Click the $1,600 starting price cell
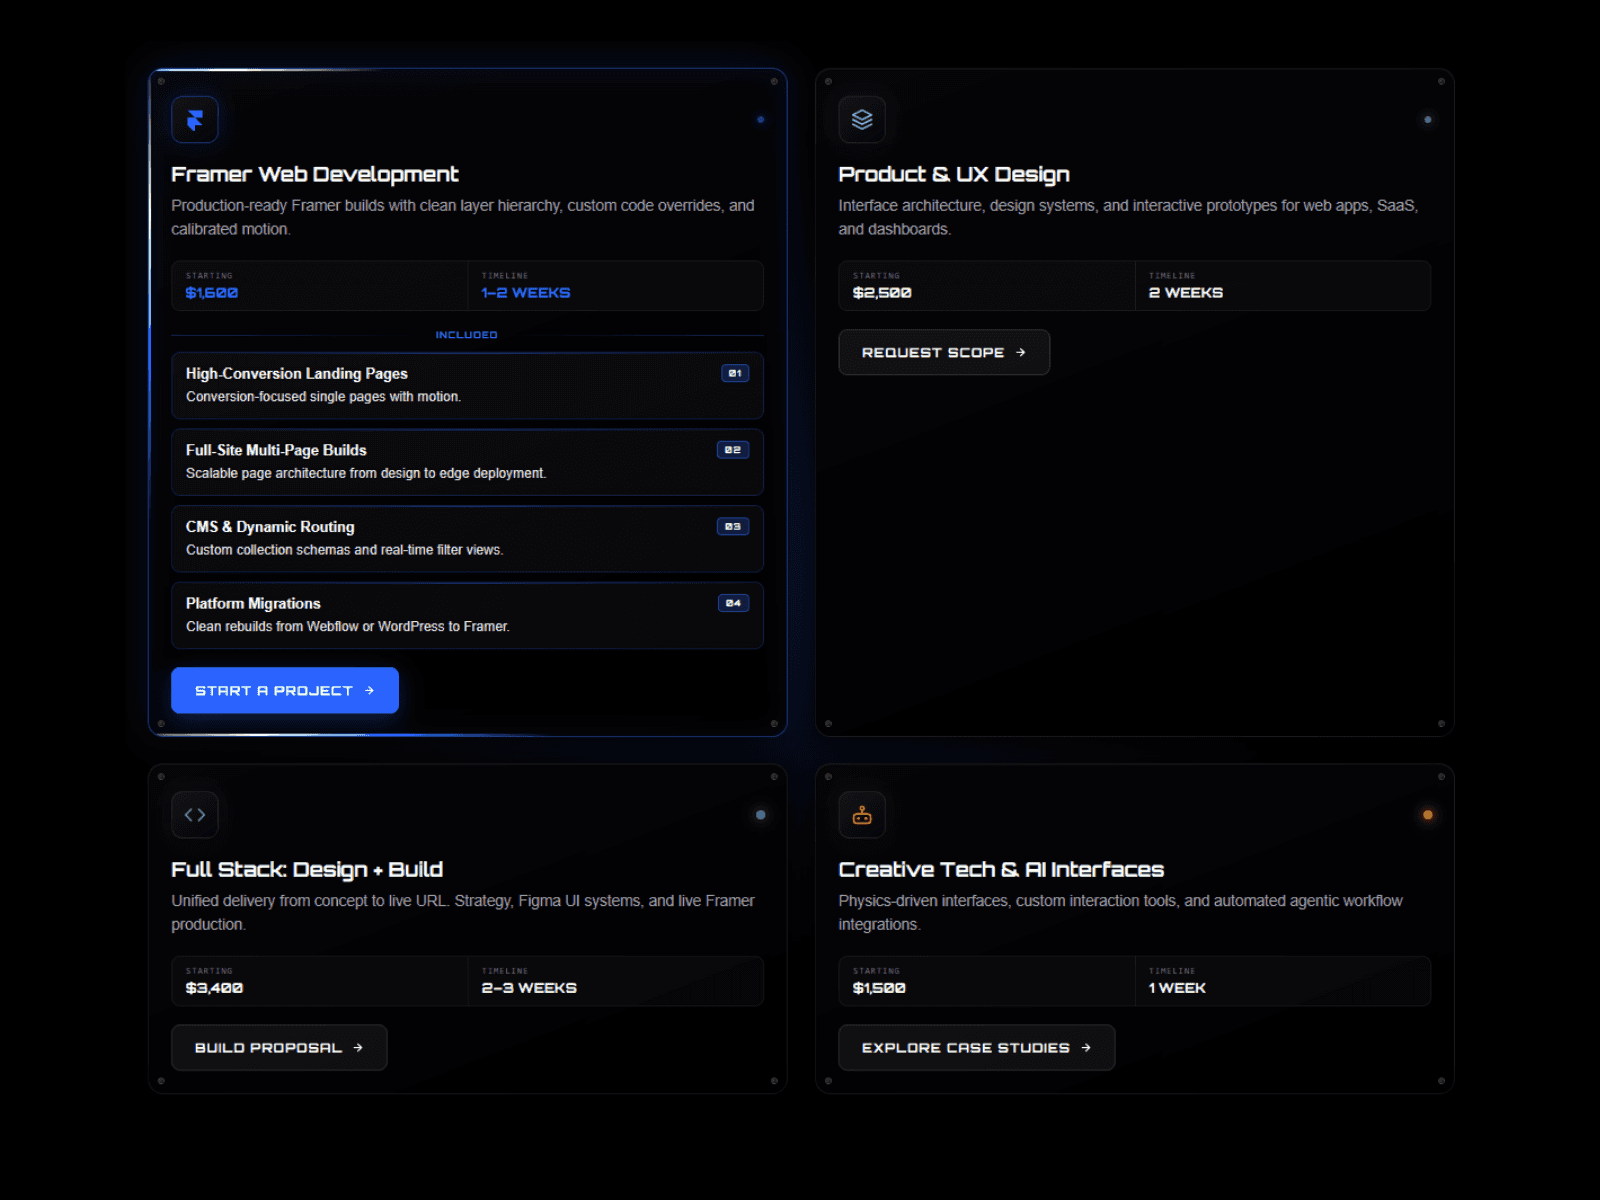1600x1200 pixels. (x=319, y=286)
